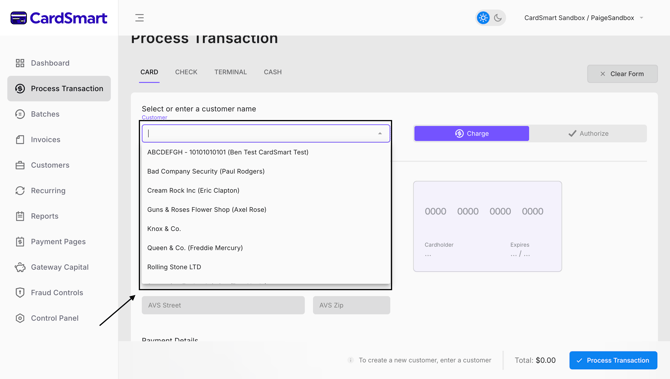This screenshot has height=379, width=670.
Task: Click the X icon in Clear Form
Action: coord(602,74)
